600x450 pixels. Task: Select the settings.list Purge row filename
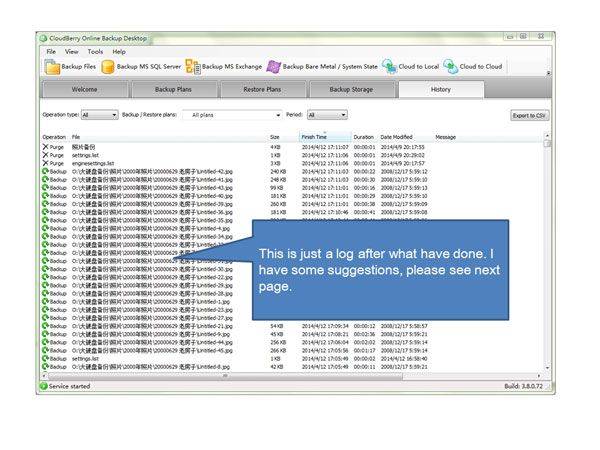[x=85, y=155]
